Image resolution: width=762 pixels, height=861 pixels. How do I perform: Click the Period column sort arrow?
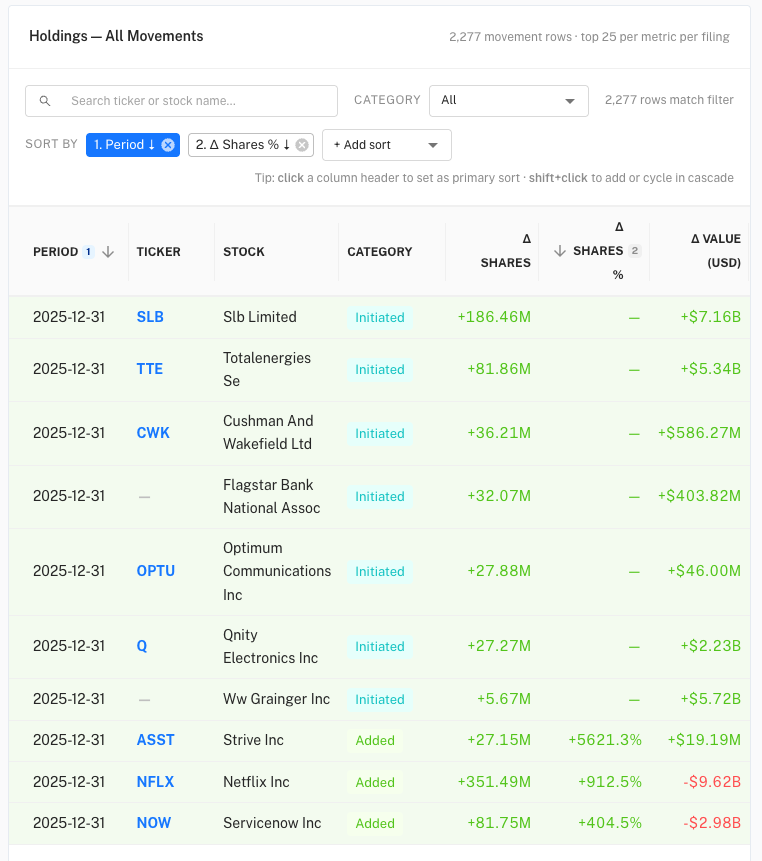[x=108, y=251]
